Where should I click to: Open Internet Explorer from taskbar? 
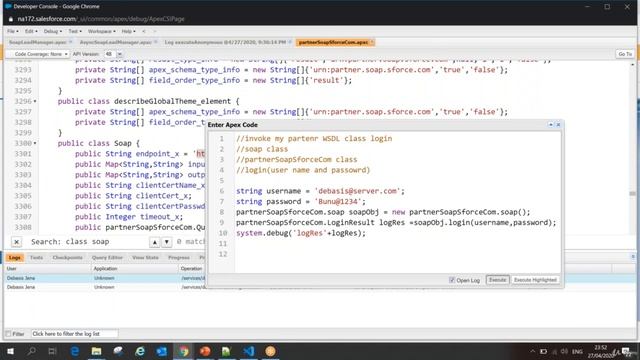(x=140, y=351)
